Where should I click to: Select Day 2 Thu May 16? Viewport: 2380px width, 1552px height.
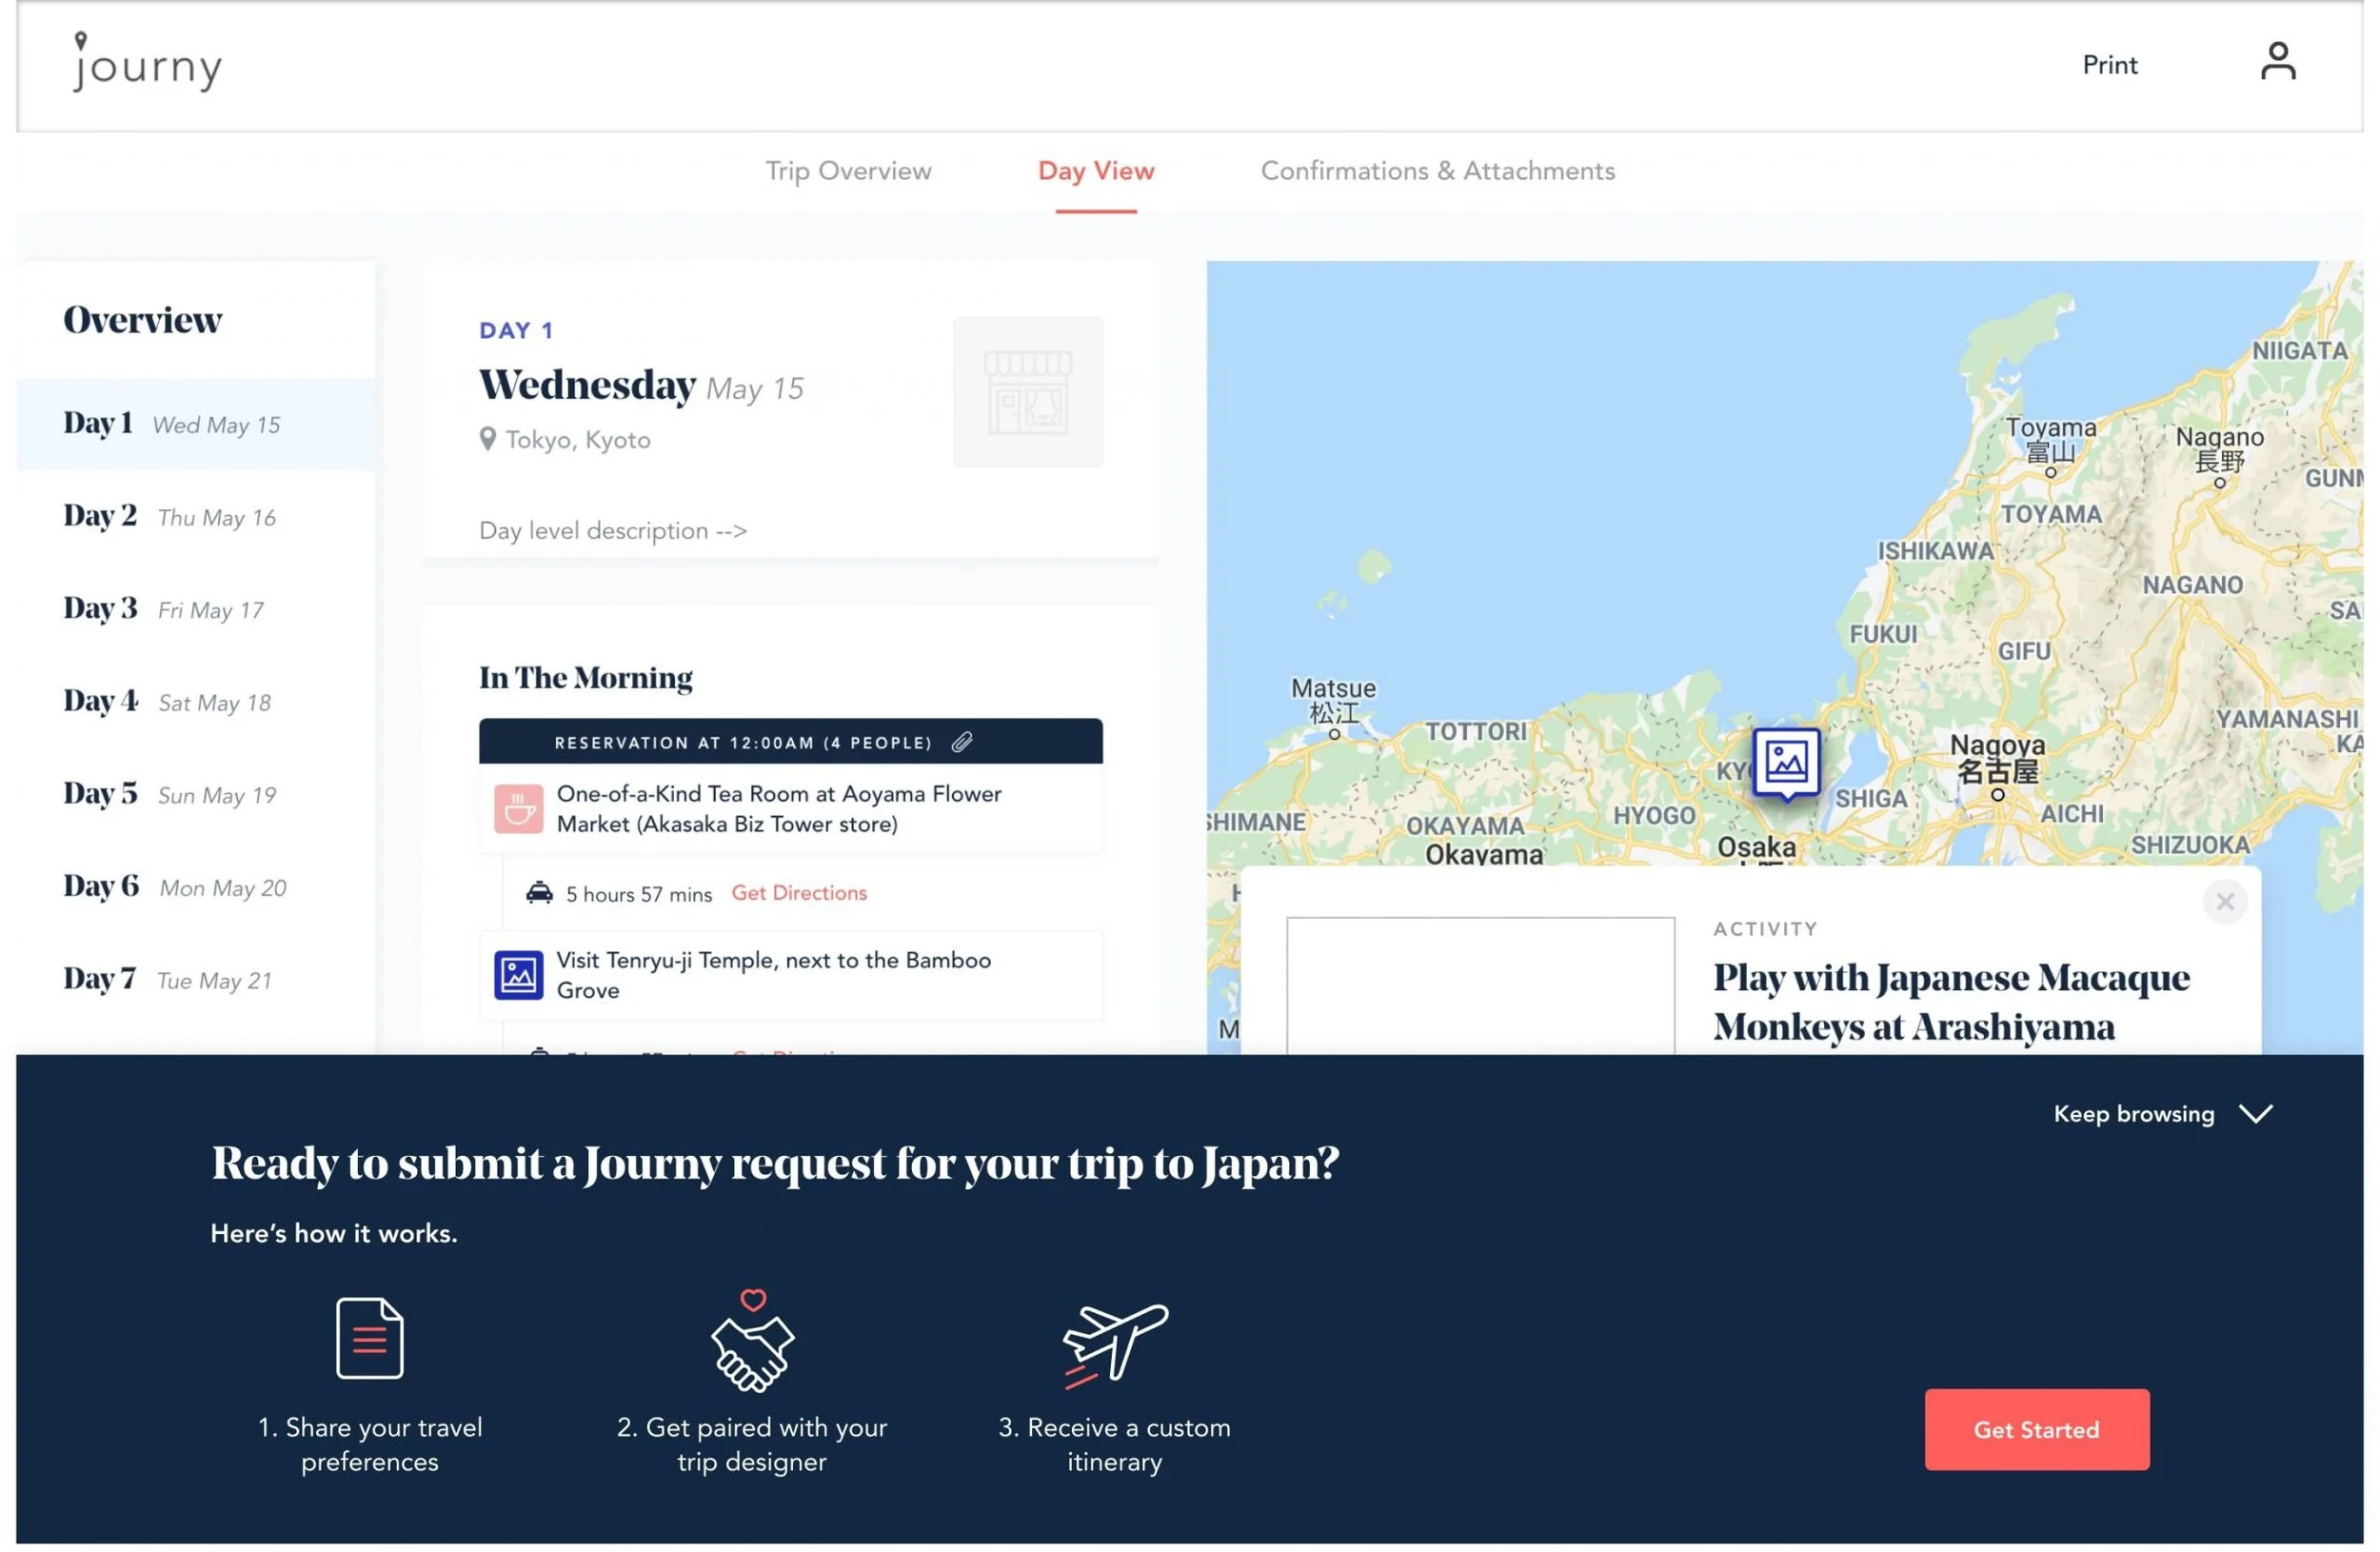pos(196,517)
